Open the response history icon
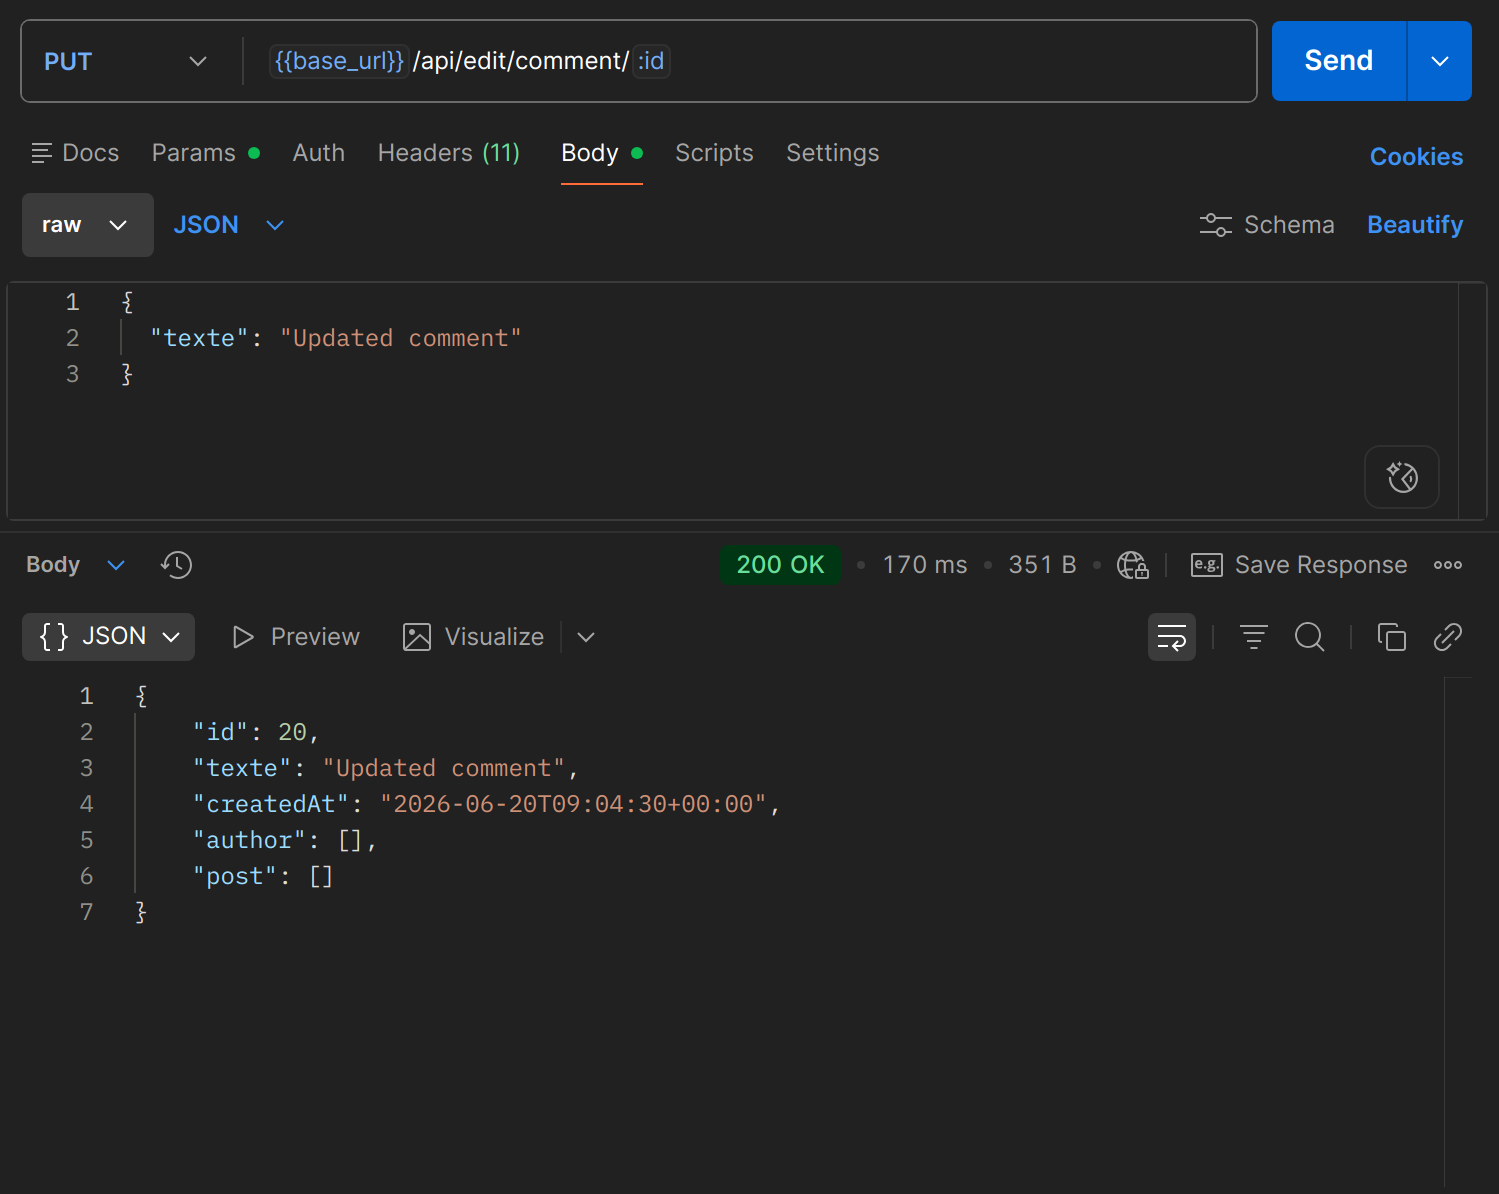This screenshot has height=1194, width=1499. pos(176,565)
